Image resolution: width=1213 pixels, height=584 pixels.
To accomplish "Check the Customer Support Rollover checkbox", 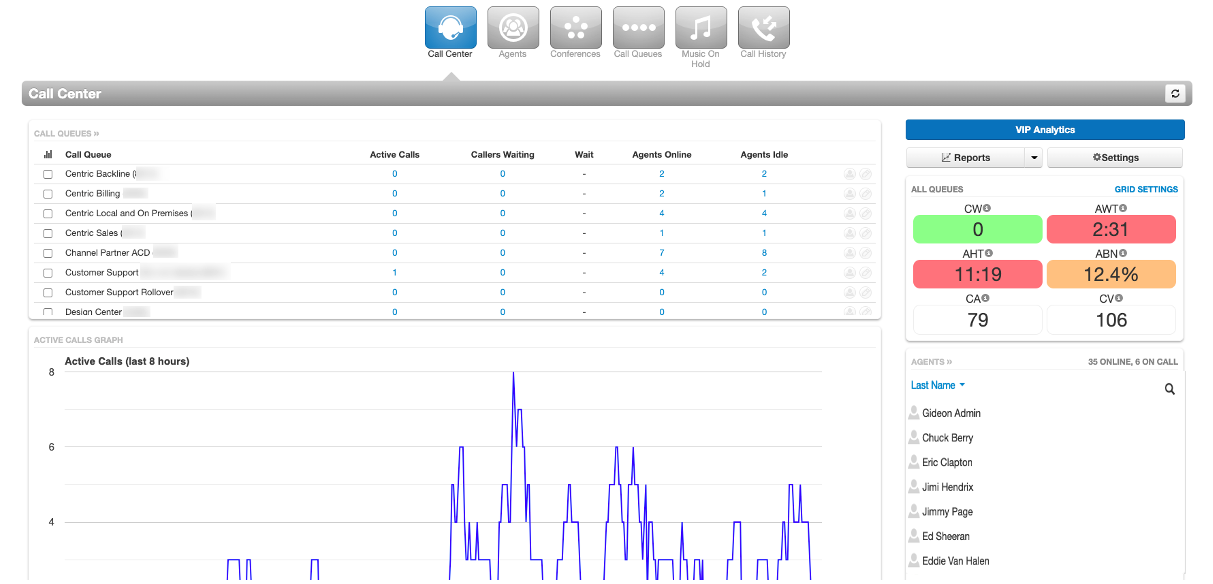I will click(x=48, y=293).
